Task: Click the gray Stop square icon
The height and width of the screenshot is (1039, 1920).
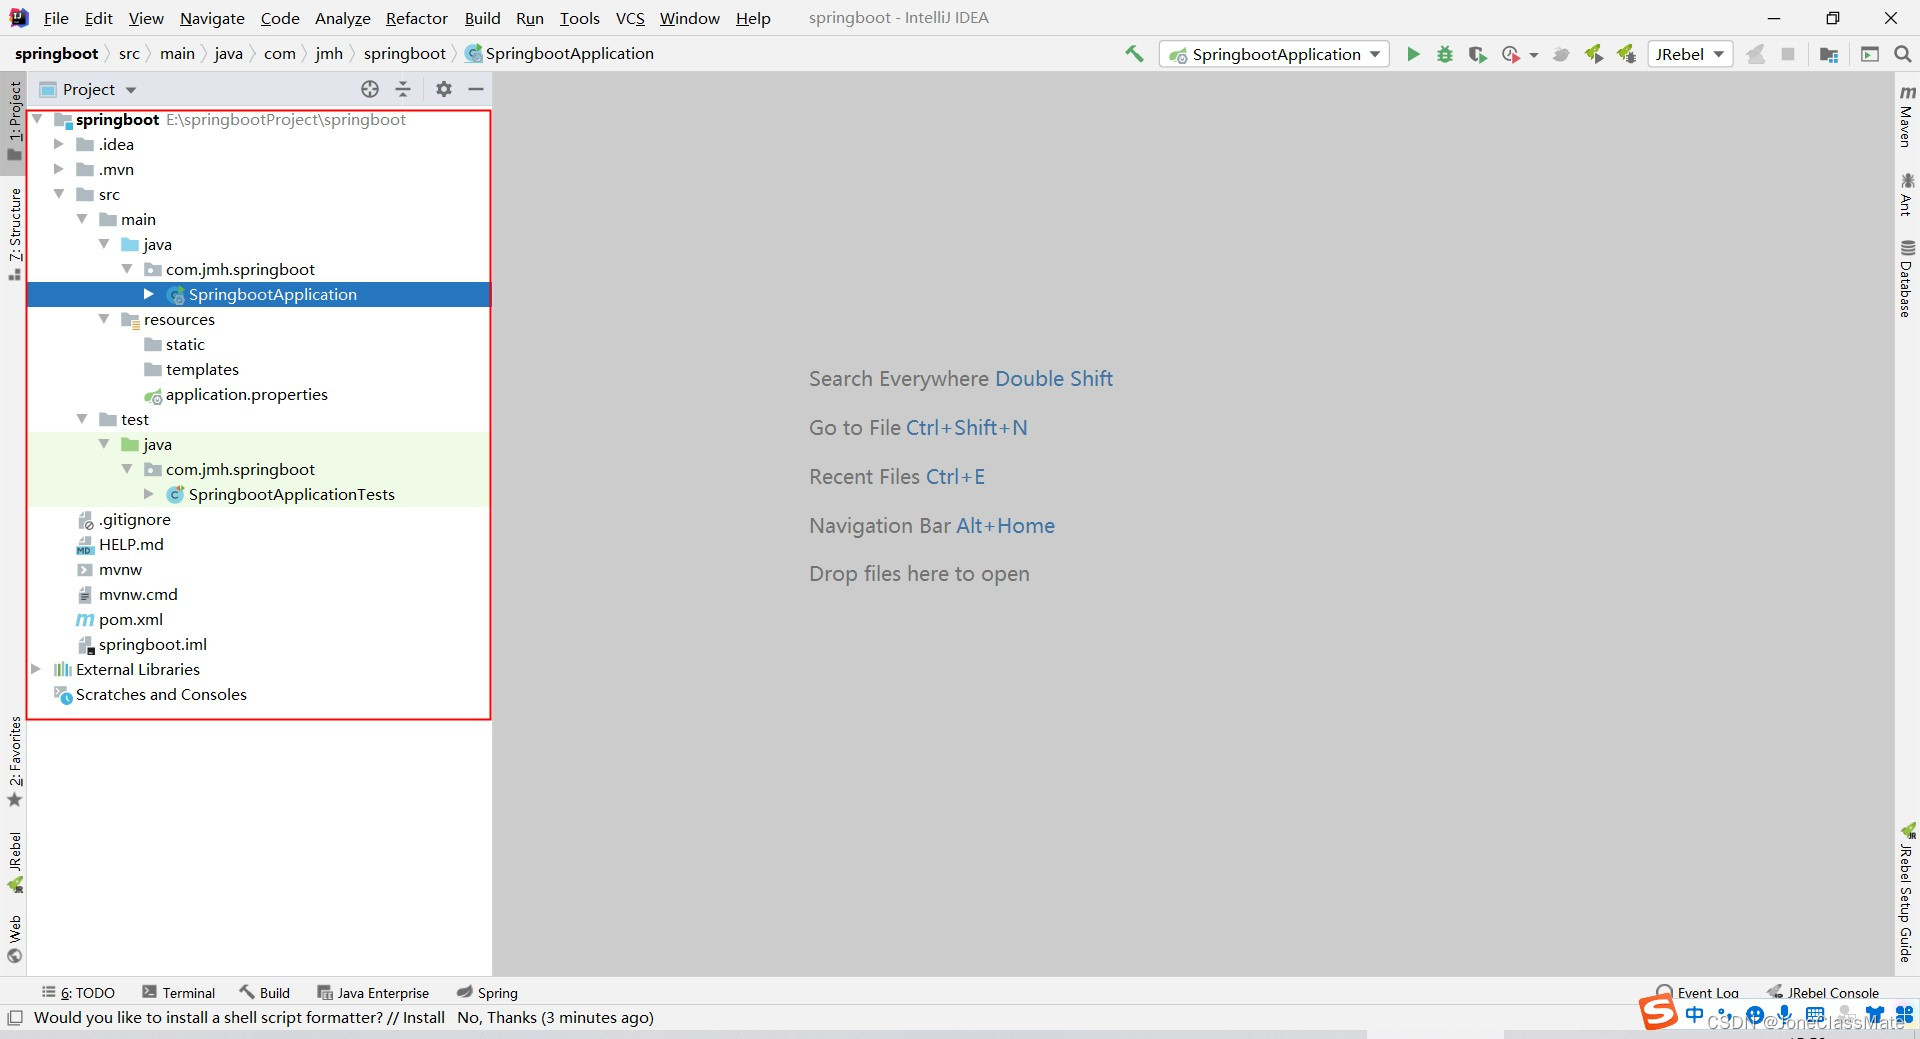Action: (x=1788, y=54)
